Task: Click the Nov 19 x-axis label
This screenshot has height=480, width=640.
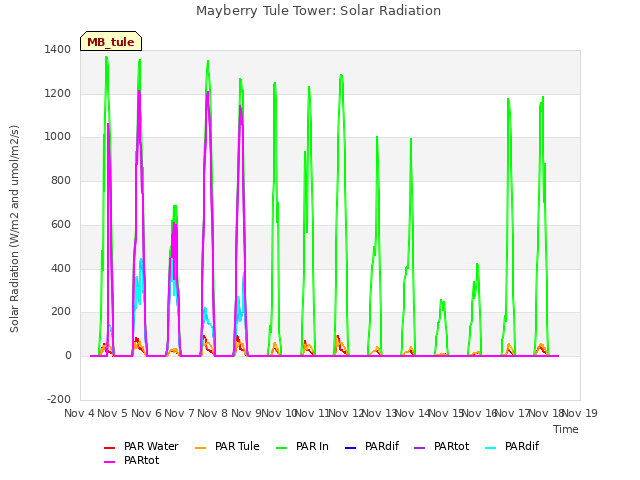Action: (580, 413)
